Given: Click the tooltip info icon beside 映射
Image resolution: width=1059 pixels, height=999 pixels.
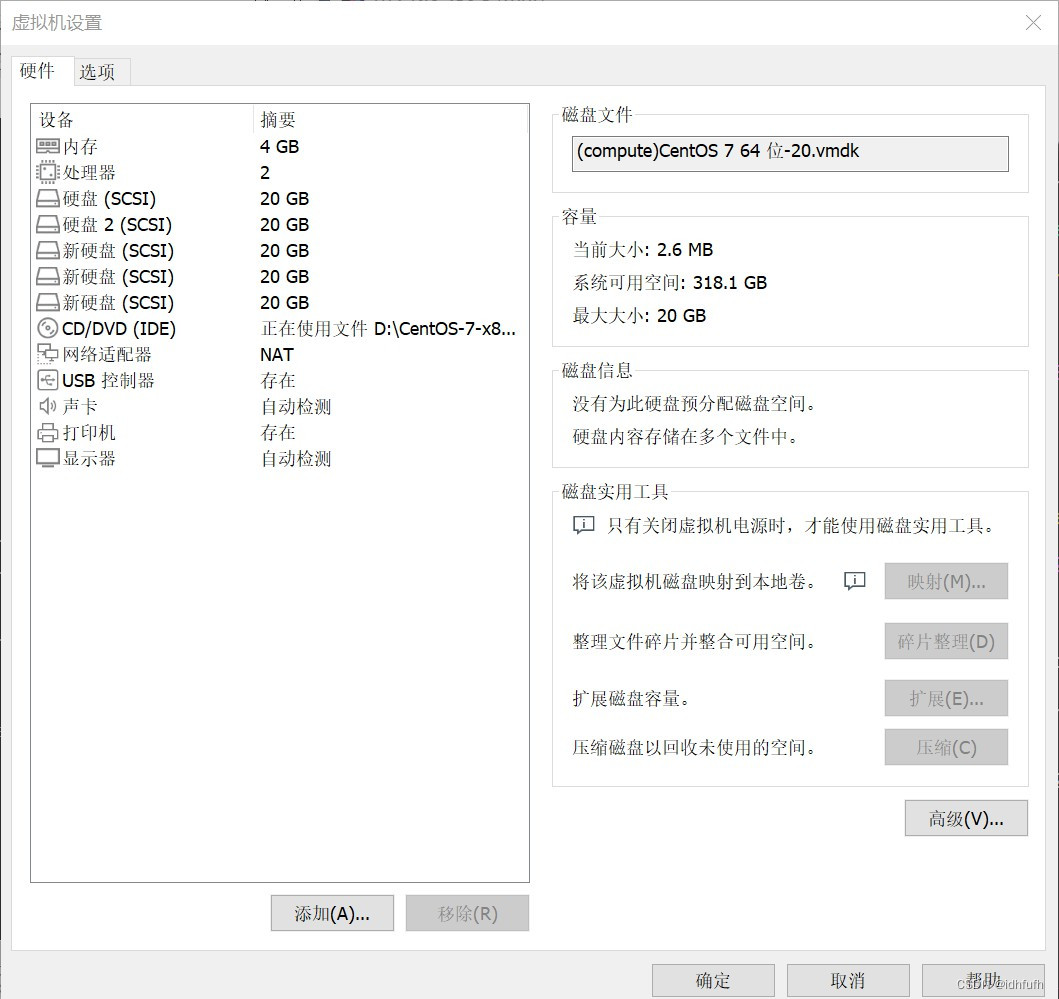Looking at the screenshot, I should tap(853, 581).
